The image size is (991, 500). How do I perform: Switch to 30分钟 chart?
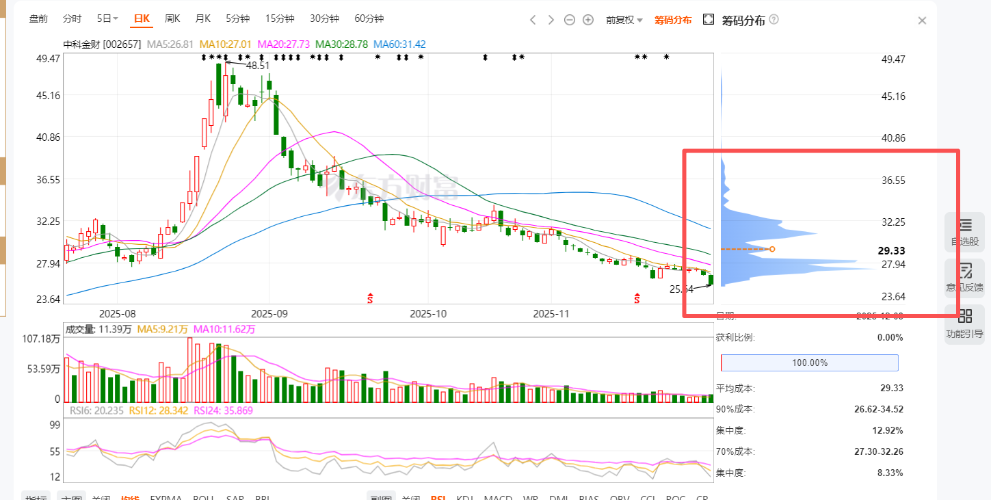click(x=324, y=18)
